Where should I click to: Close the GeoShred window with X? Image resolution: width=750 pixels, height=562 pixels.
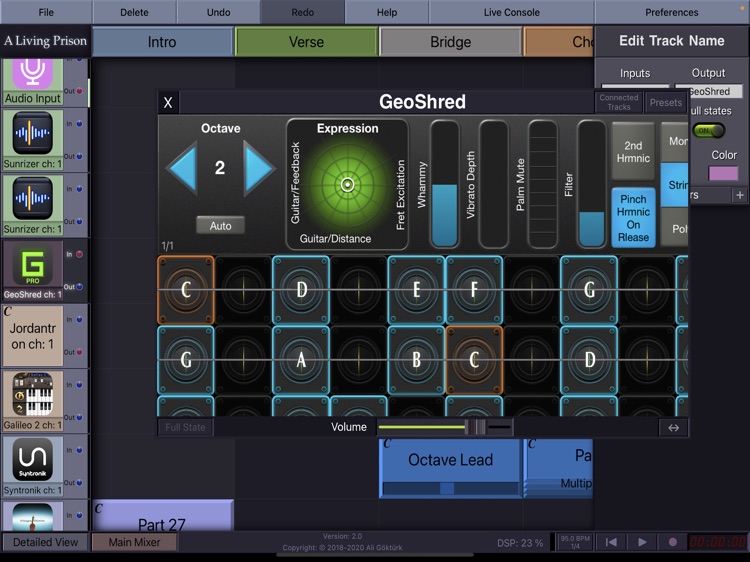click(x=168, y=102)
